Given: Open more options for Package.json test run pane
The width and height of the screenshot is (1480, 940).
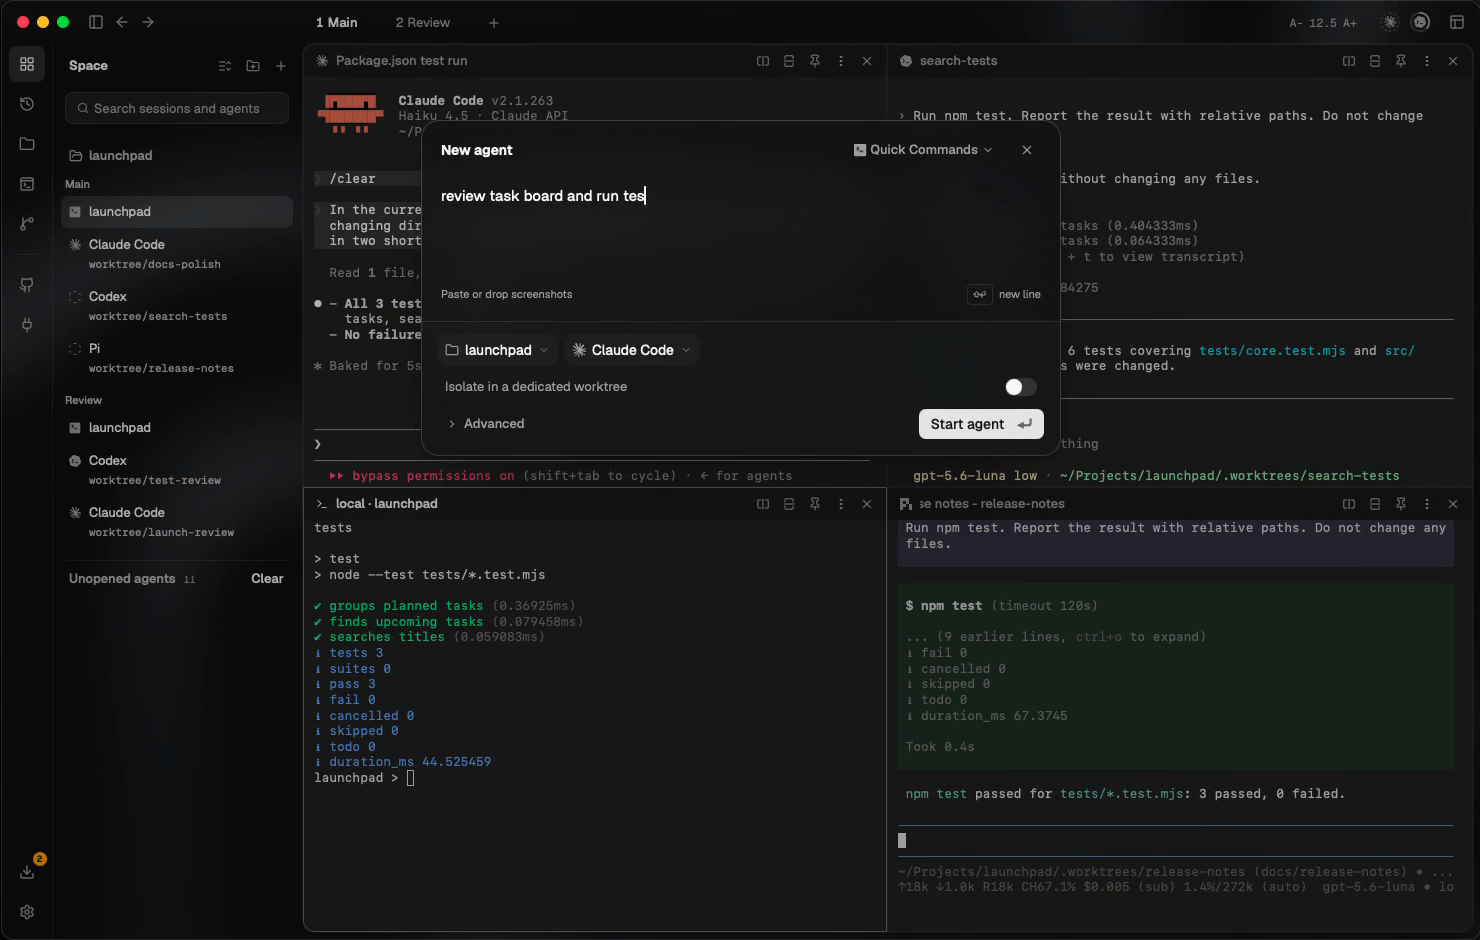Looking at the screenshot, I should tap(841, 61).
